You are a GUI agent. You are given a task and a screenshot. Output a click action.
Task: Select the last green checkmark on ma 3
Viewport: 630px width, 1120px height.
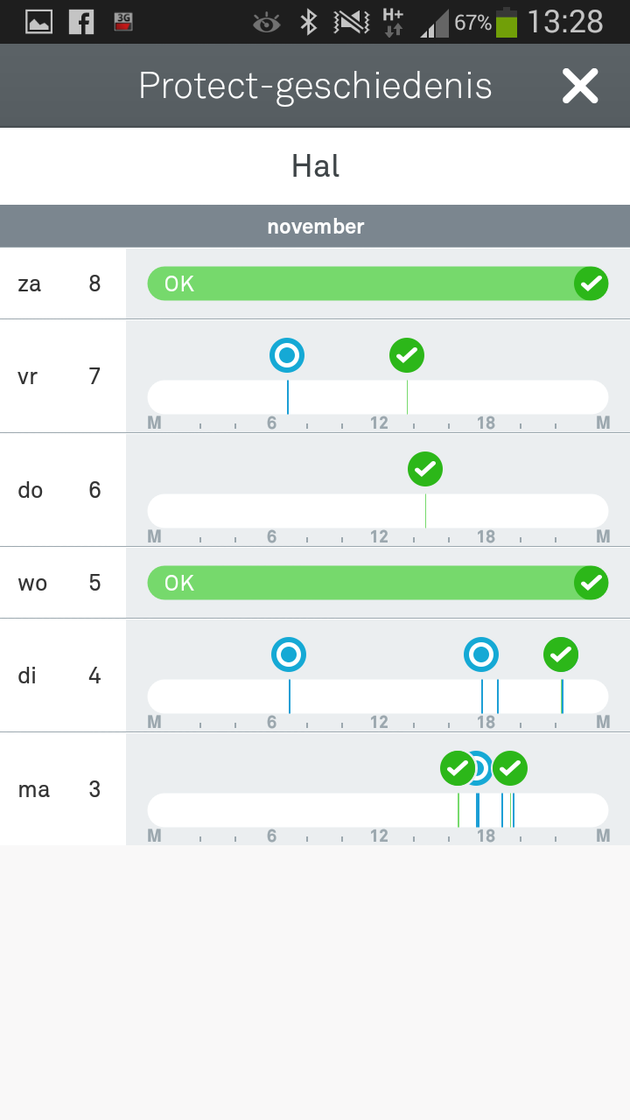tap(510, 769)
